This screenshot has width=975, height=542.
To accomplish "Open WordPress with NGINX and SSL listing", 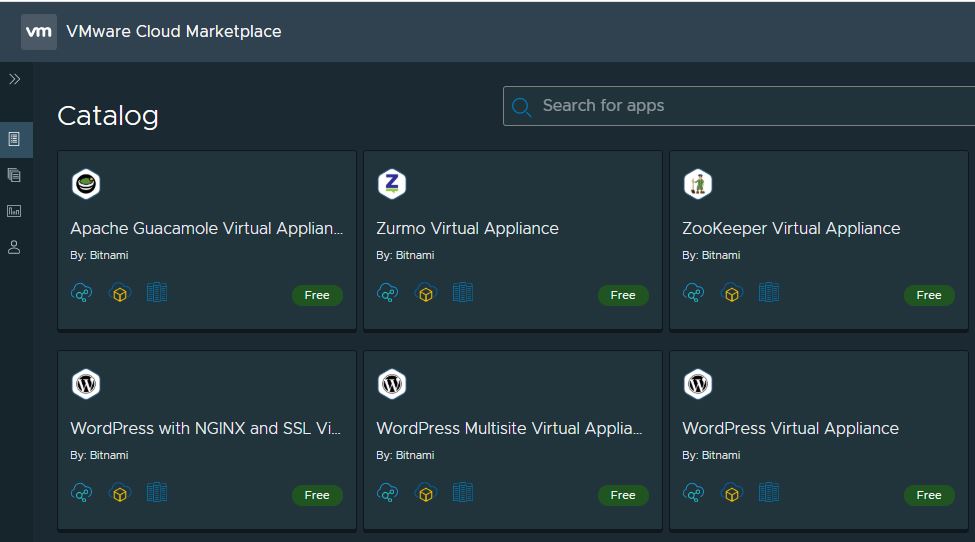I will pyautogui.click(x=206, y=429).
